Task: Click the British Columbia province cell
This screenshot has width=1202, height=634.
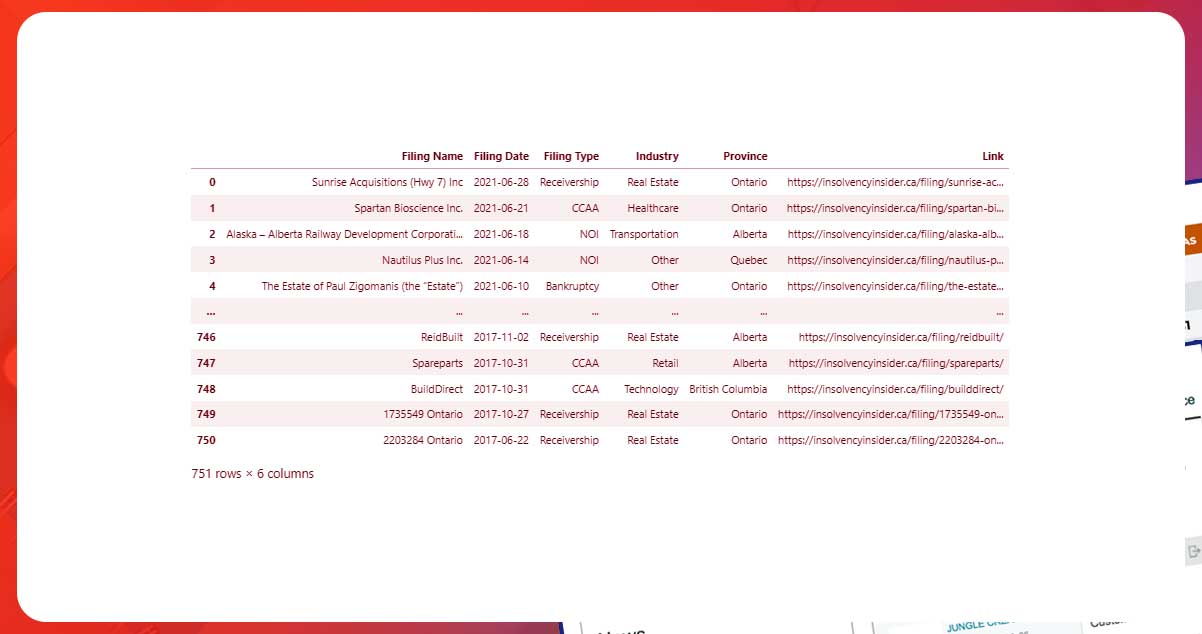Action: (x=728, y=389)
